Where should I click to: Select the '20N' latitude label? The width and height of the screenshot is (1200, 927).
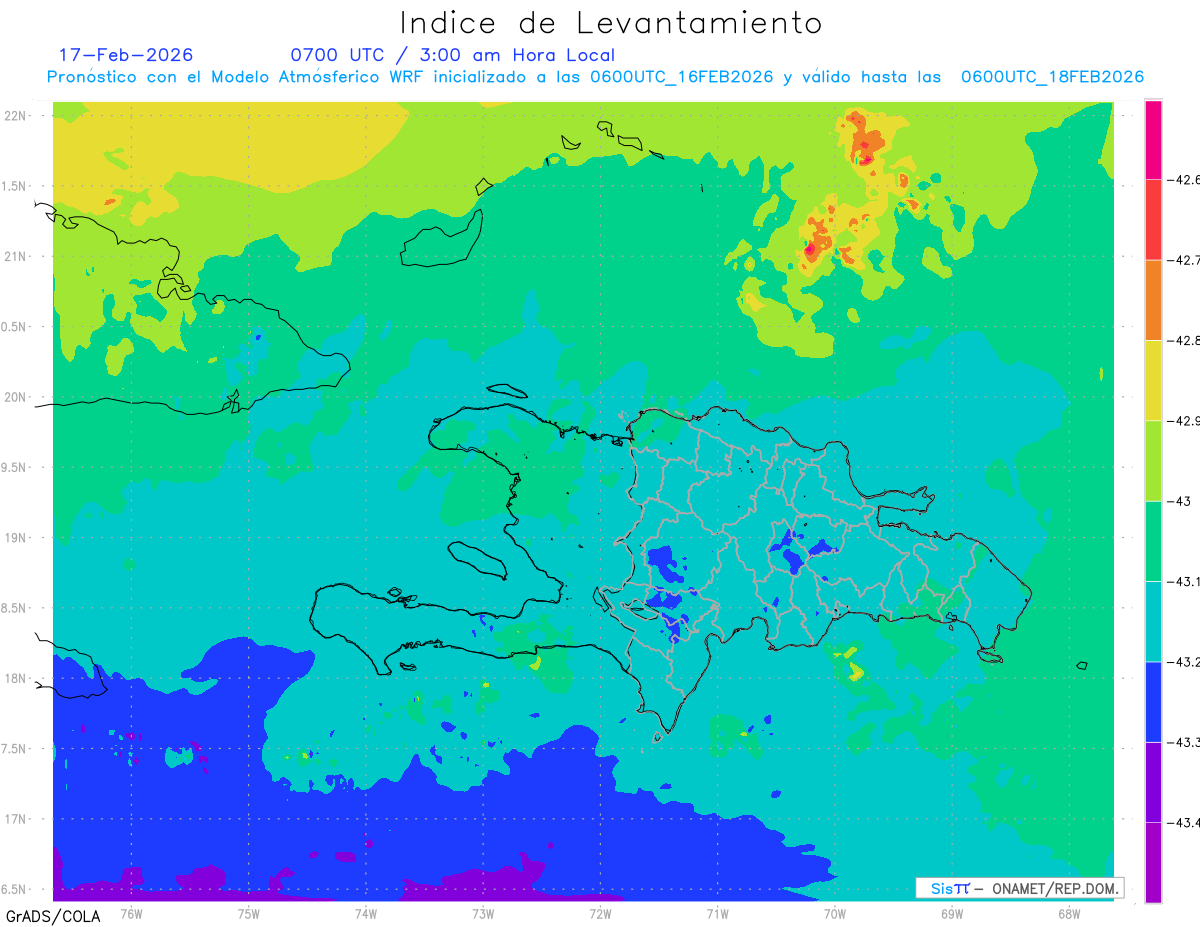[16, 397]
